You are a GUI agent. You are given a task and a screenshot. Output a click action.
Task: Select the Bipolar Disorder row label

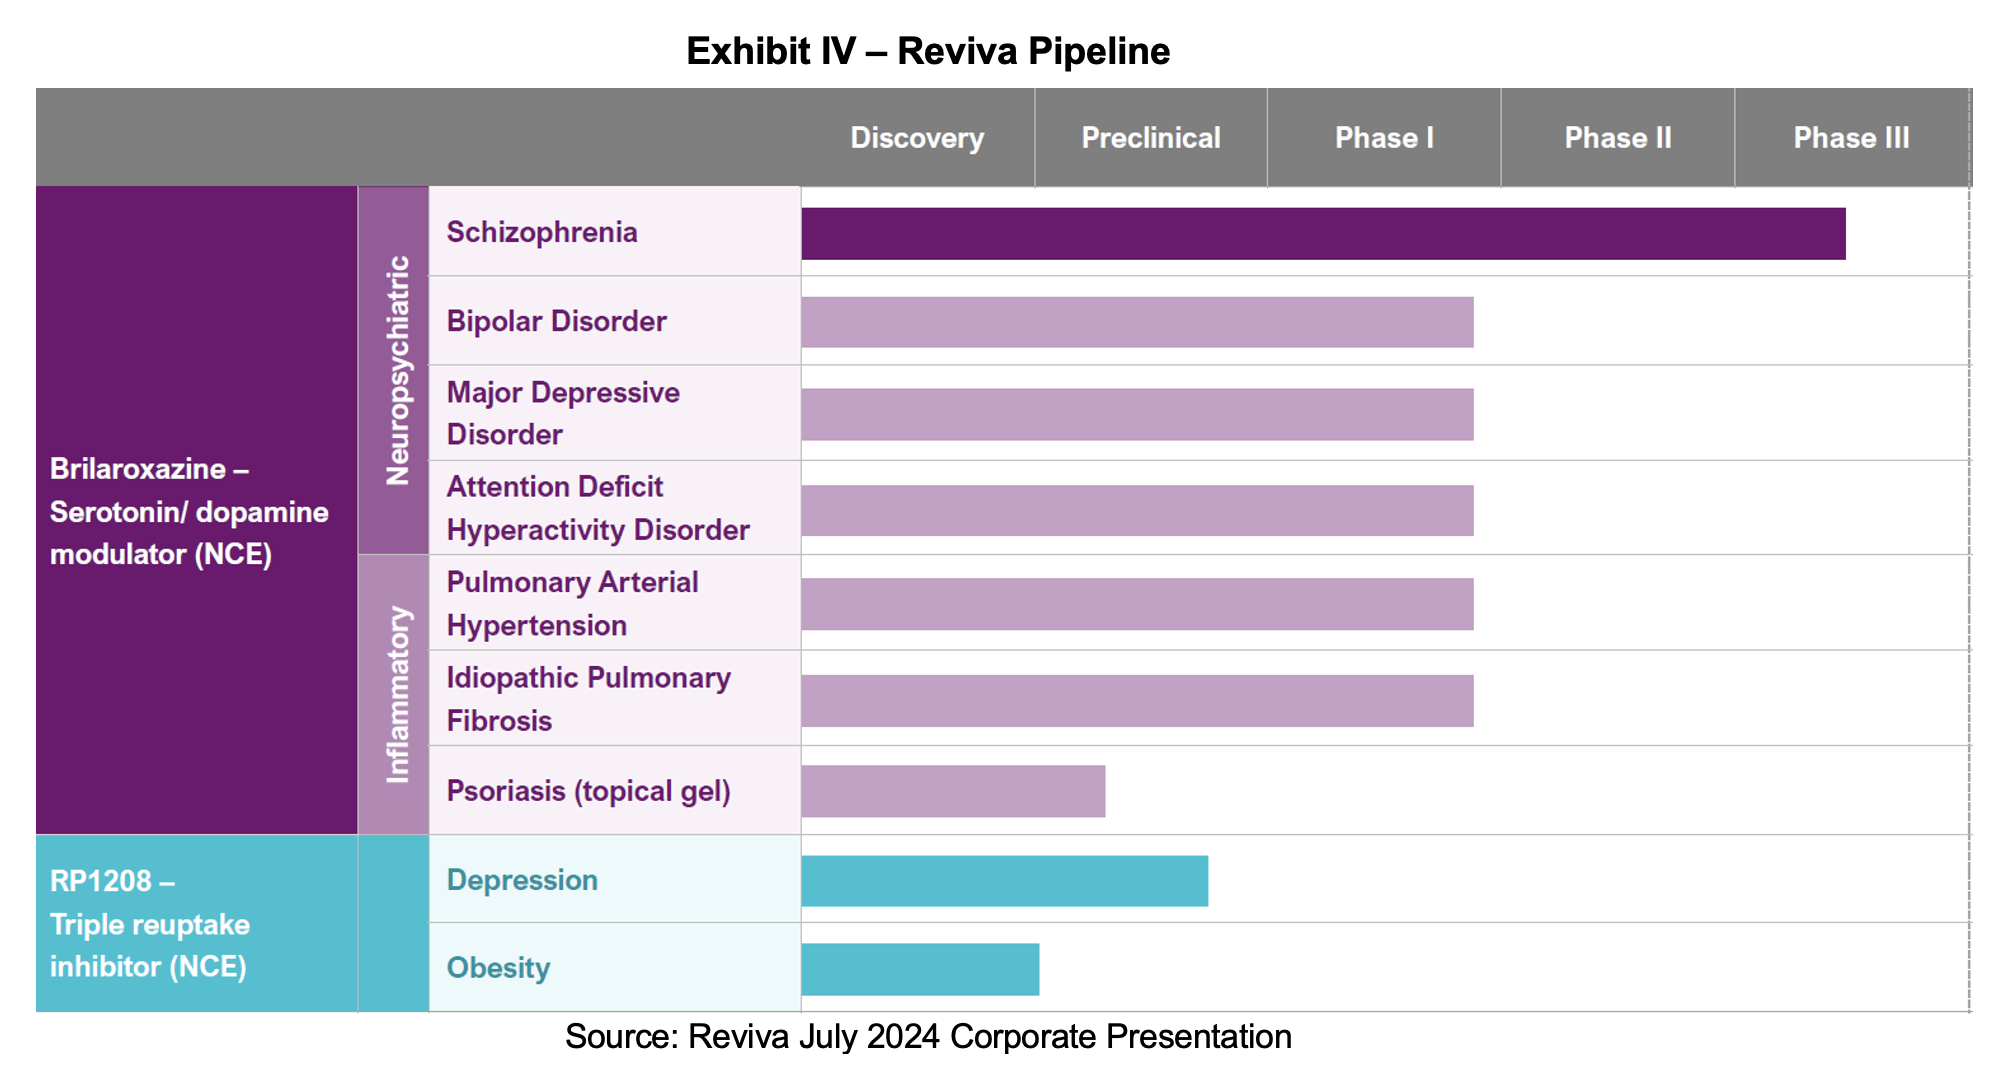click(556, 321)
